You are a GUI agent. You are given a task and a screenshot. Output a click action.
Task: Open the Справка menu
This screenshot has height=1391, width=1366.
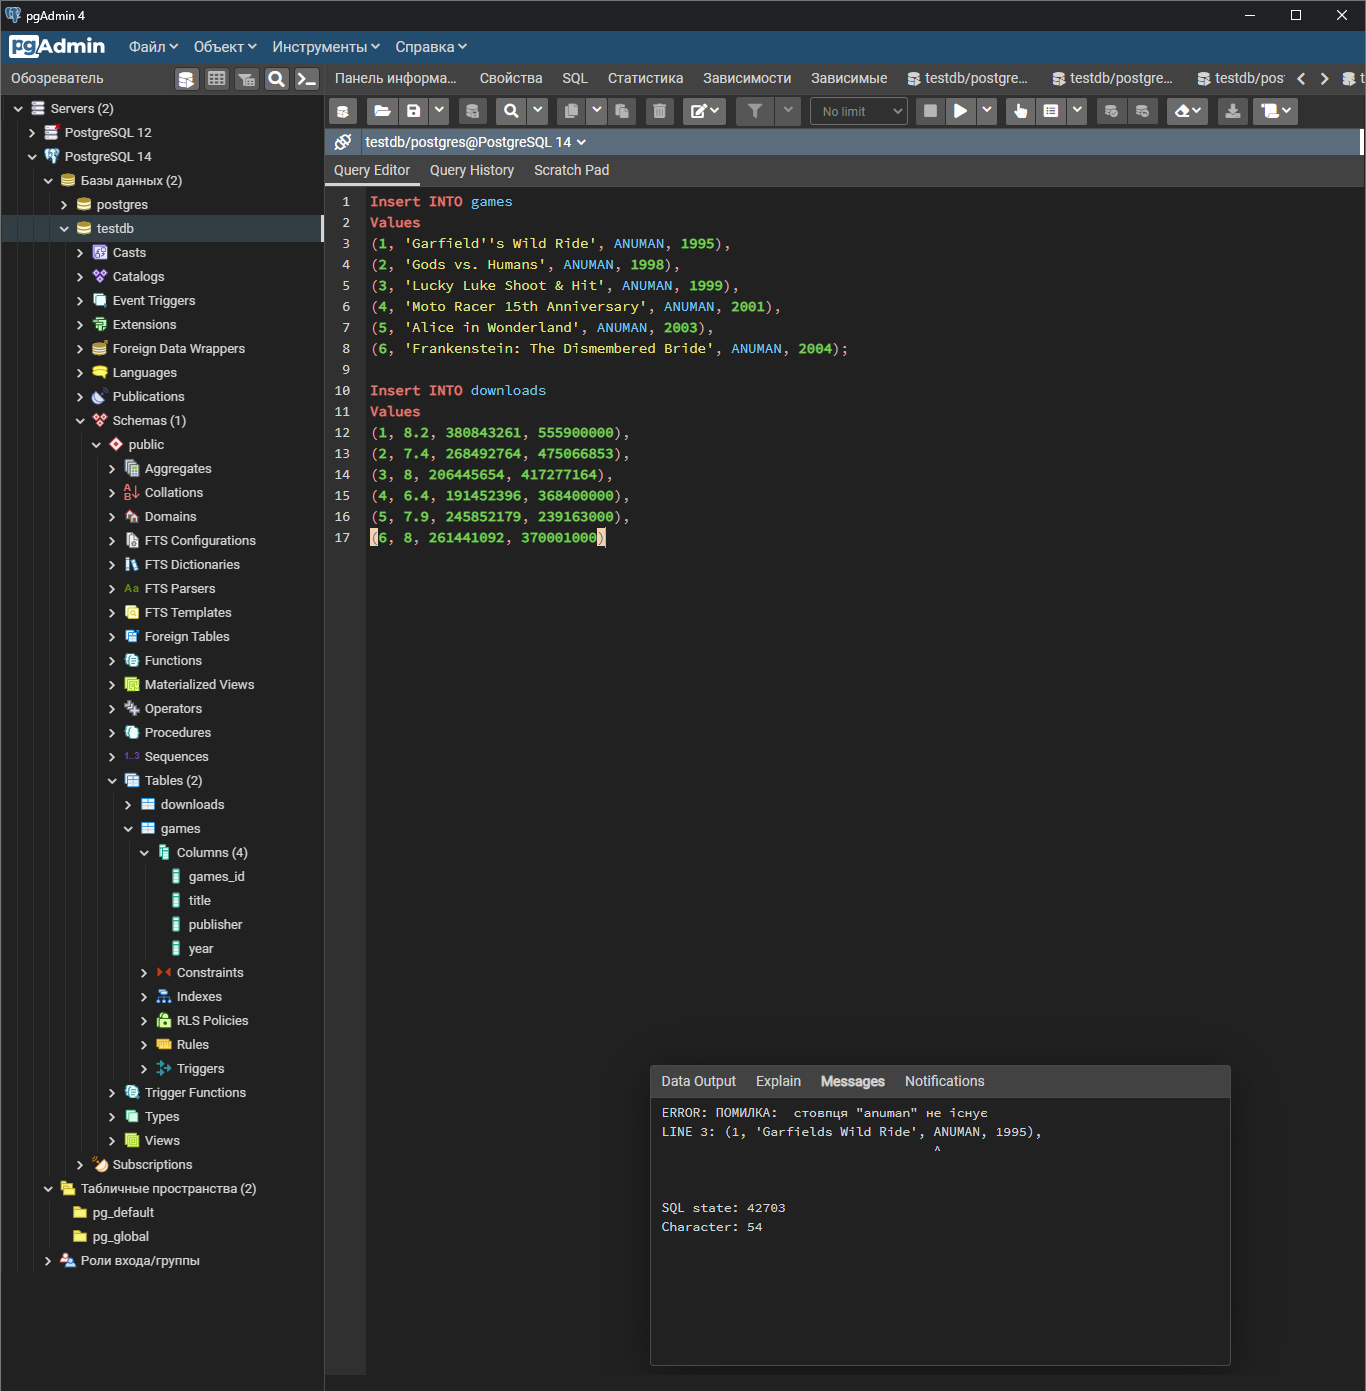[431, 47]
